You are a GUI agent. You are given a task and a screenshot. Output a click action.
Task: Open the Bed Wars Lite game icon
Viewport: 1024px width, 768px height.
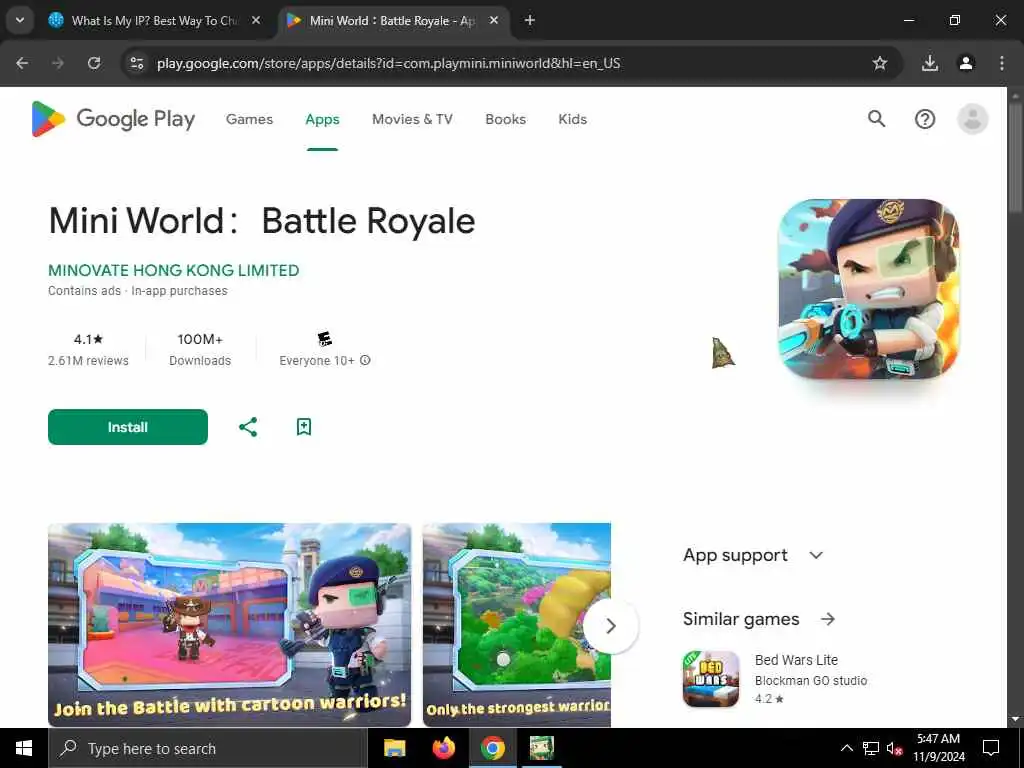click(x=711, y=679)
